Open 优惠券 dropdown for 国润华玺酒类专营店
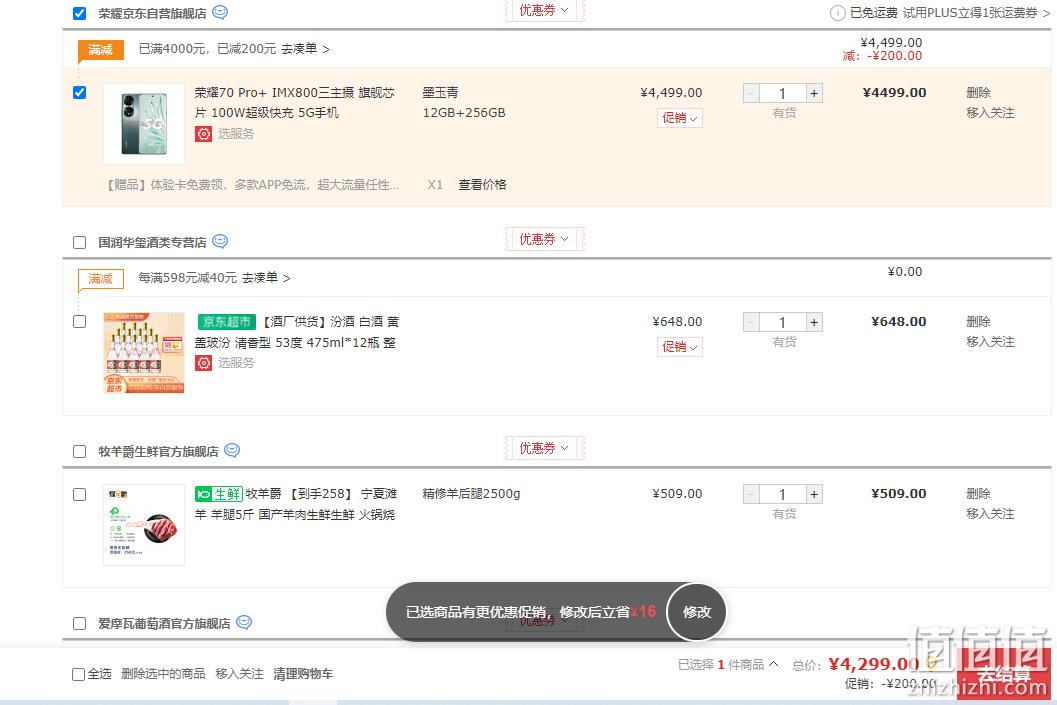The width and height of the screenshot is (1057, 705). 545,239
